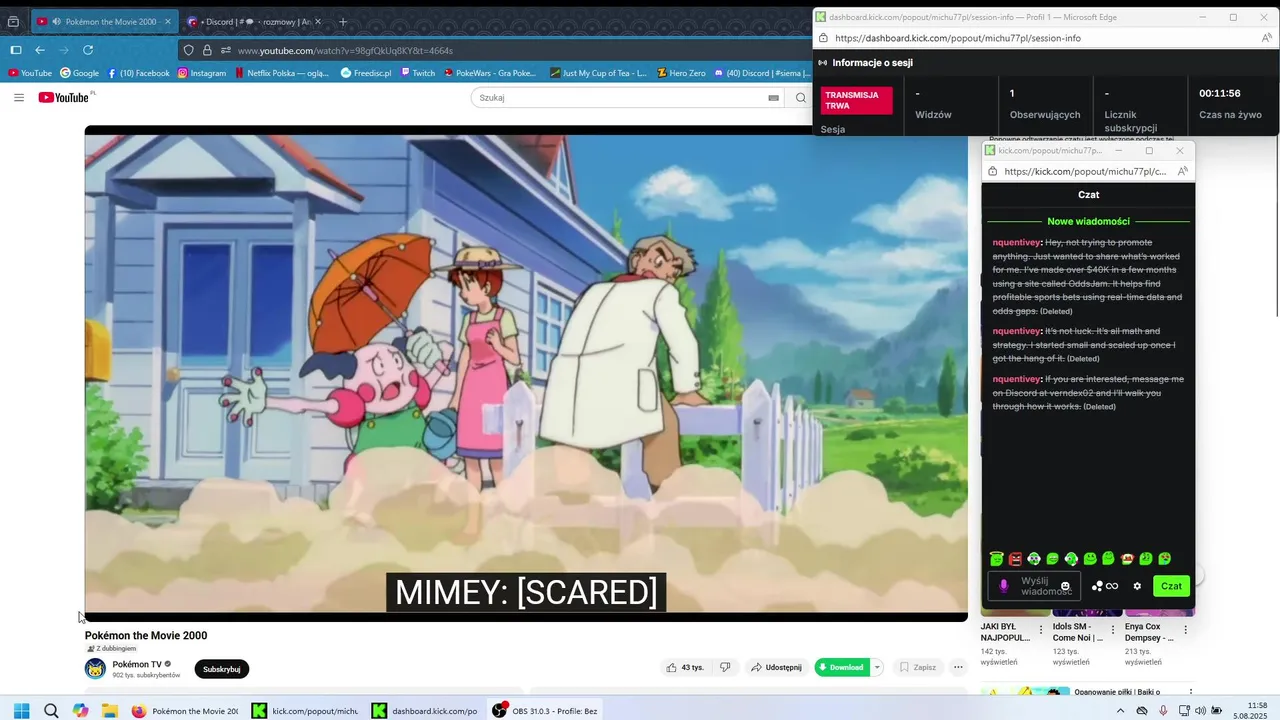Viewport: 1280px width, 720px height.
Task: Open the (40) Discord bookmark
Action: 762,73
